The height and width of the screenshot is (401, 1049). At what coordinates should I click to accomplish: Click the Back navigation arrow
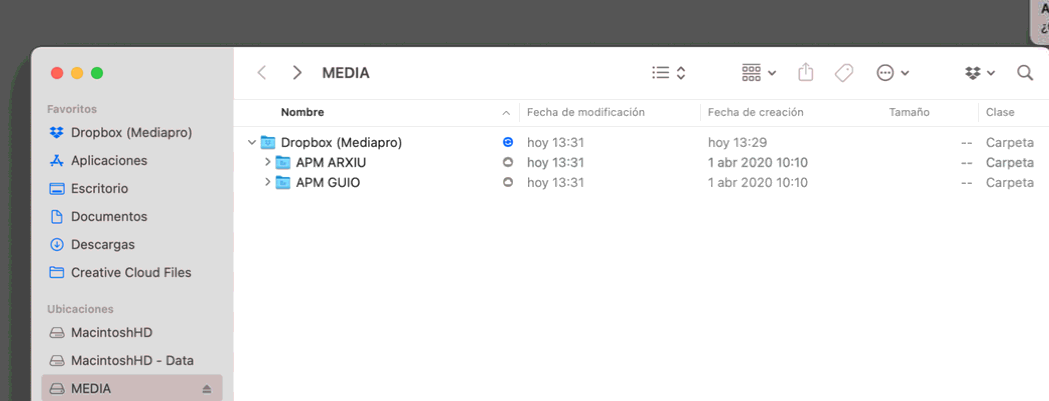coord(262,73)
